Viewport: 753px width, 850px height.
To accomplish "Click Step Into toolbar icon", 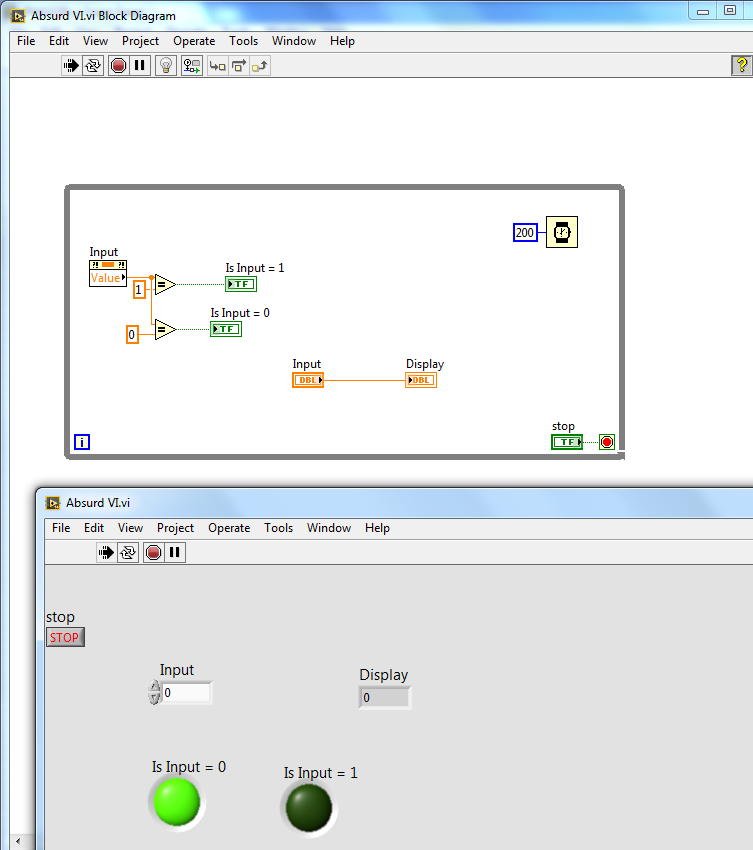I will [217, 66].
